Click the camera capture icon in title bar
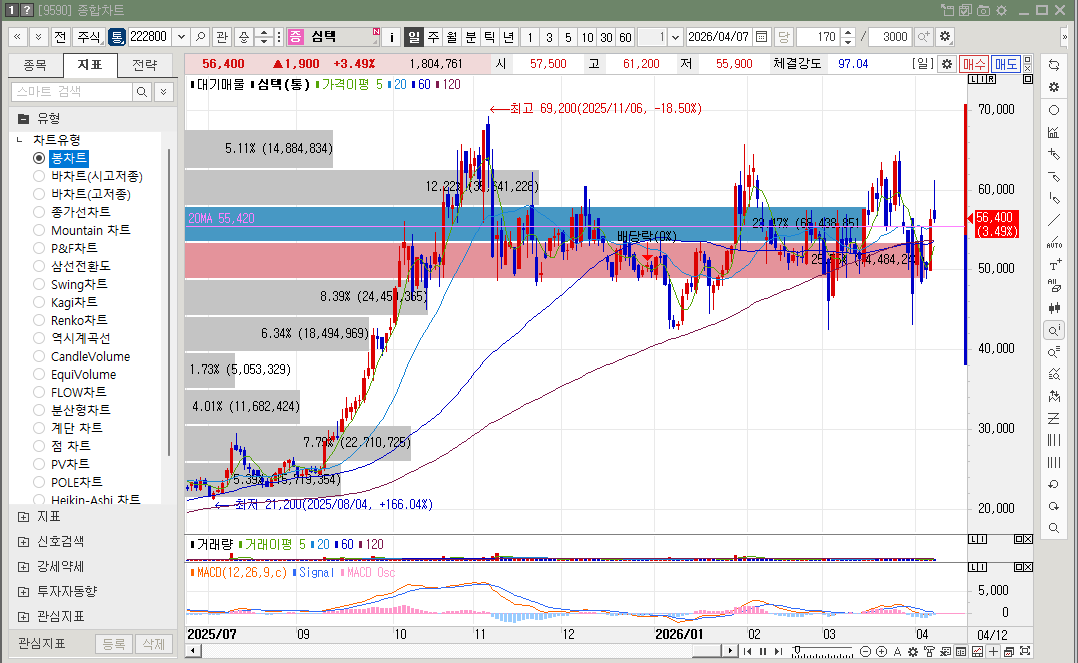Image resolution: width=1078 pixels, height=663 pixels. coord(984,10)
